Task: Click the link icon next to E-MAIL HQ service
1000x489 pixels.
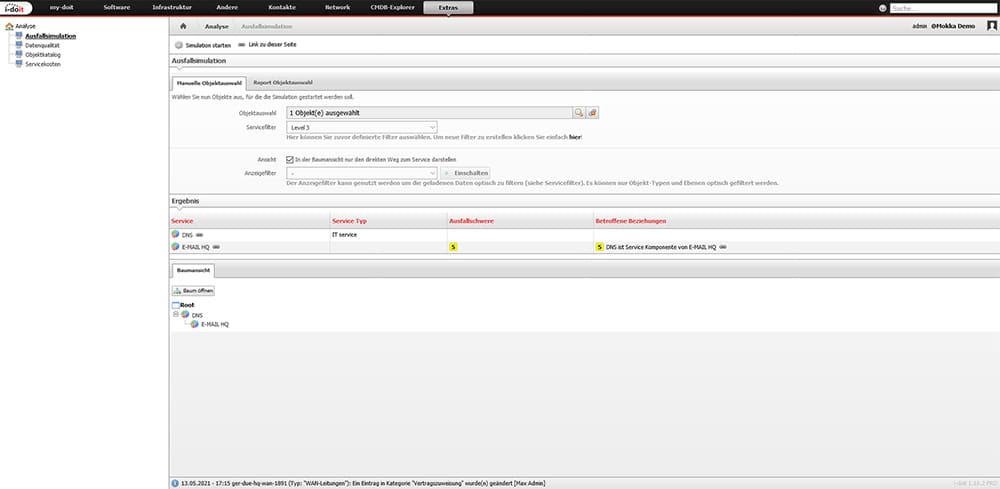Action: point(216,247)
